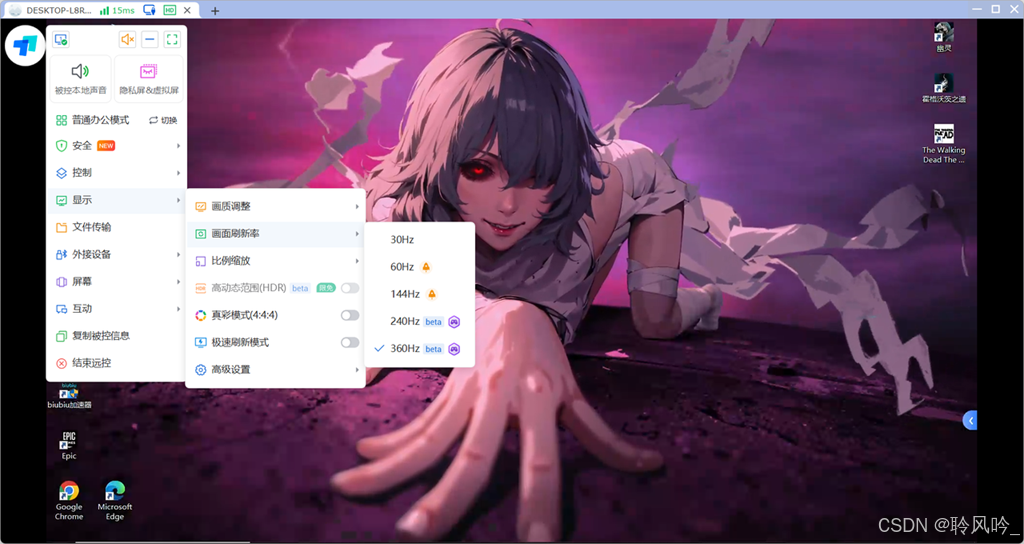Expand the 画质调整 submenu

276,206
